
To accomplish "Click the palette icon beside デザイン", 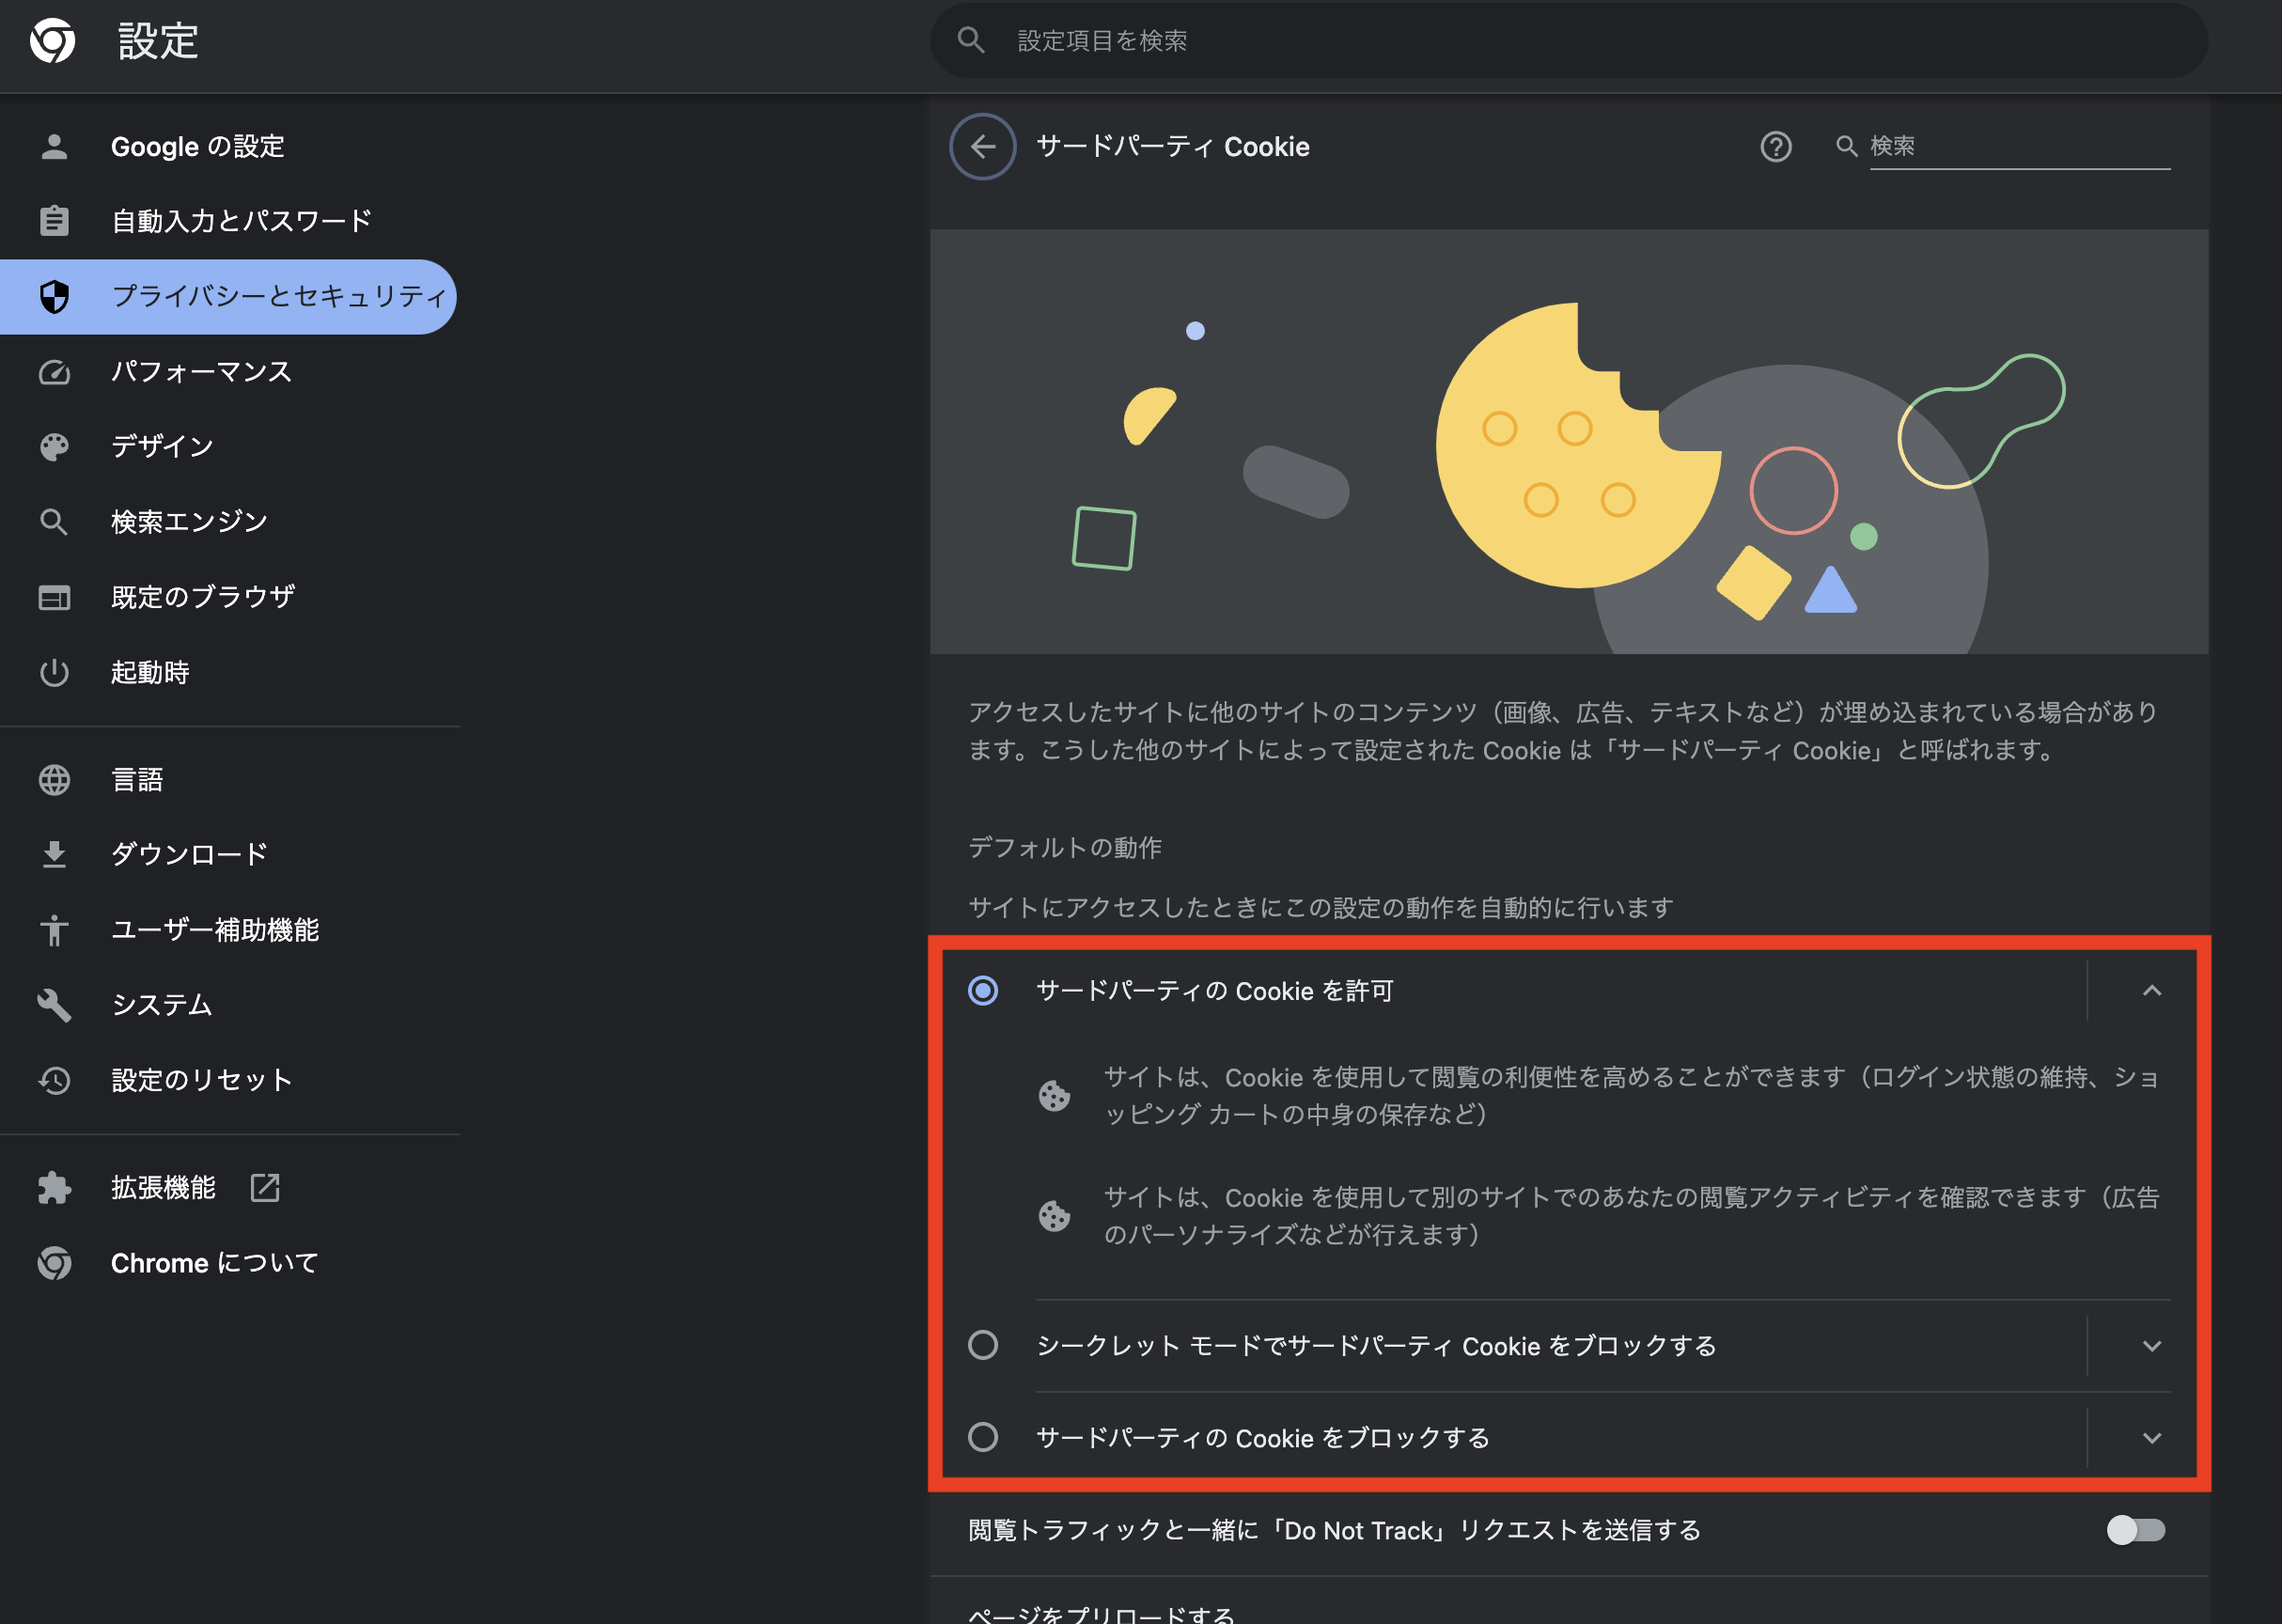I will pyautogui.click(x=54, y=446).
